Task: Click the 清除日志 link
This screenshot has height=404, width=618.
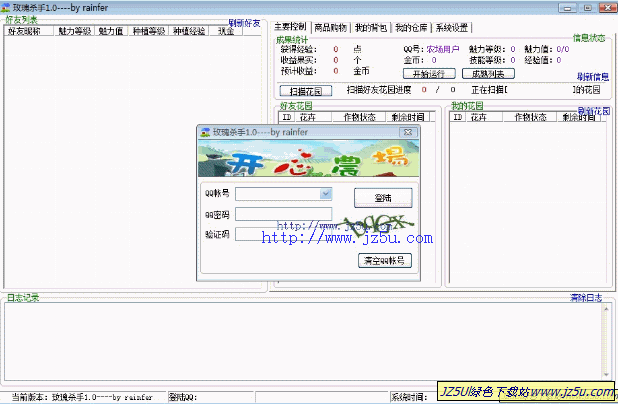Action: point(586,298)
